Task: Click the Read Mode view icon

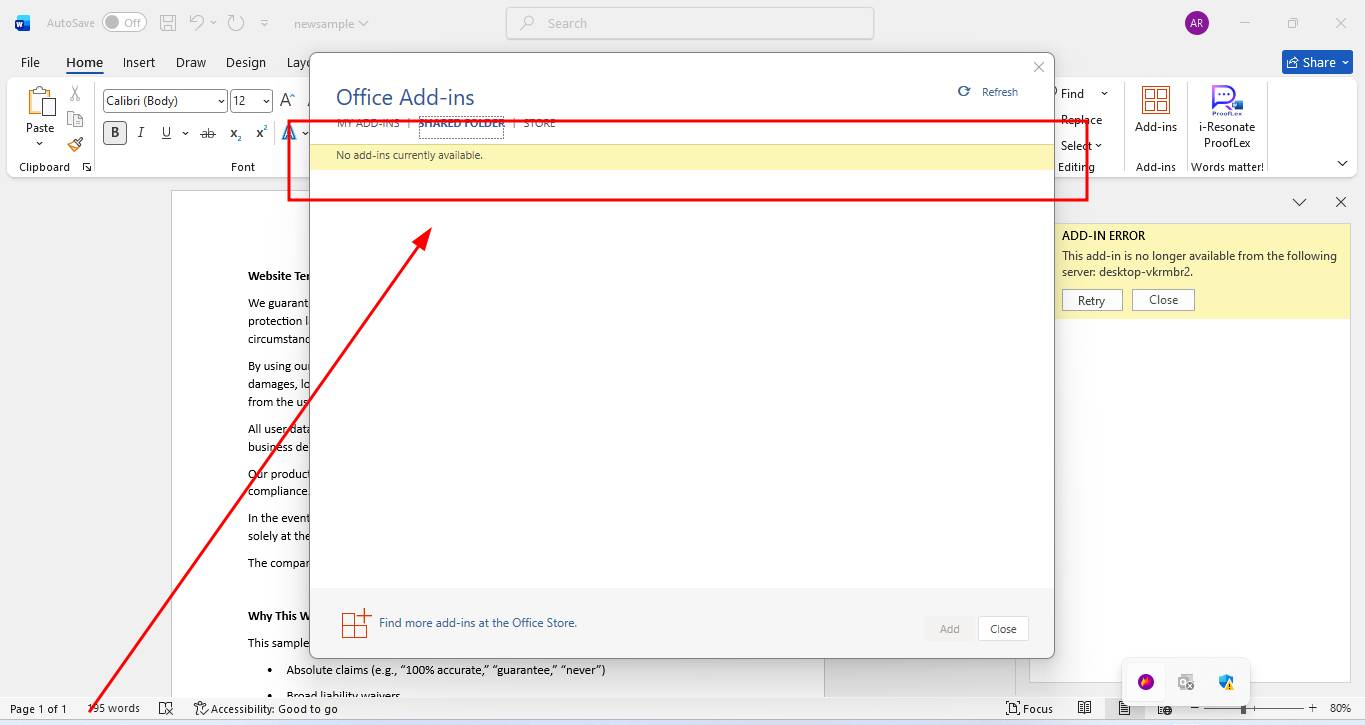Action: tap(1084, 708)
